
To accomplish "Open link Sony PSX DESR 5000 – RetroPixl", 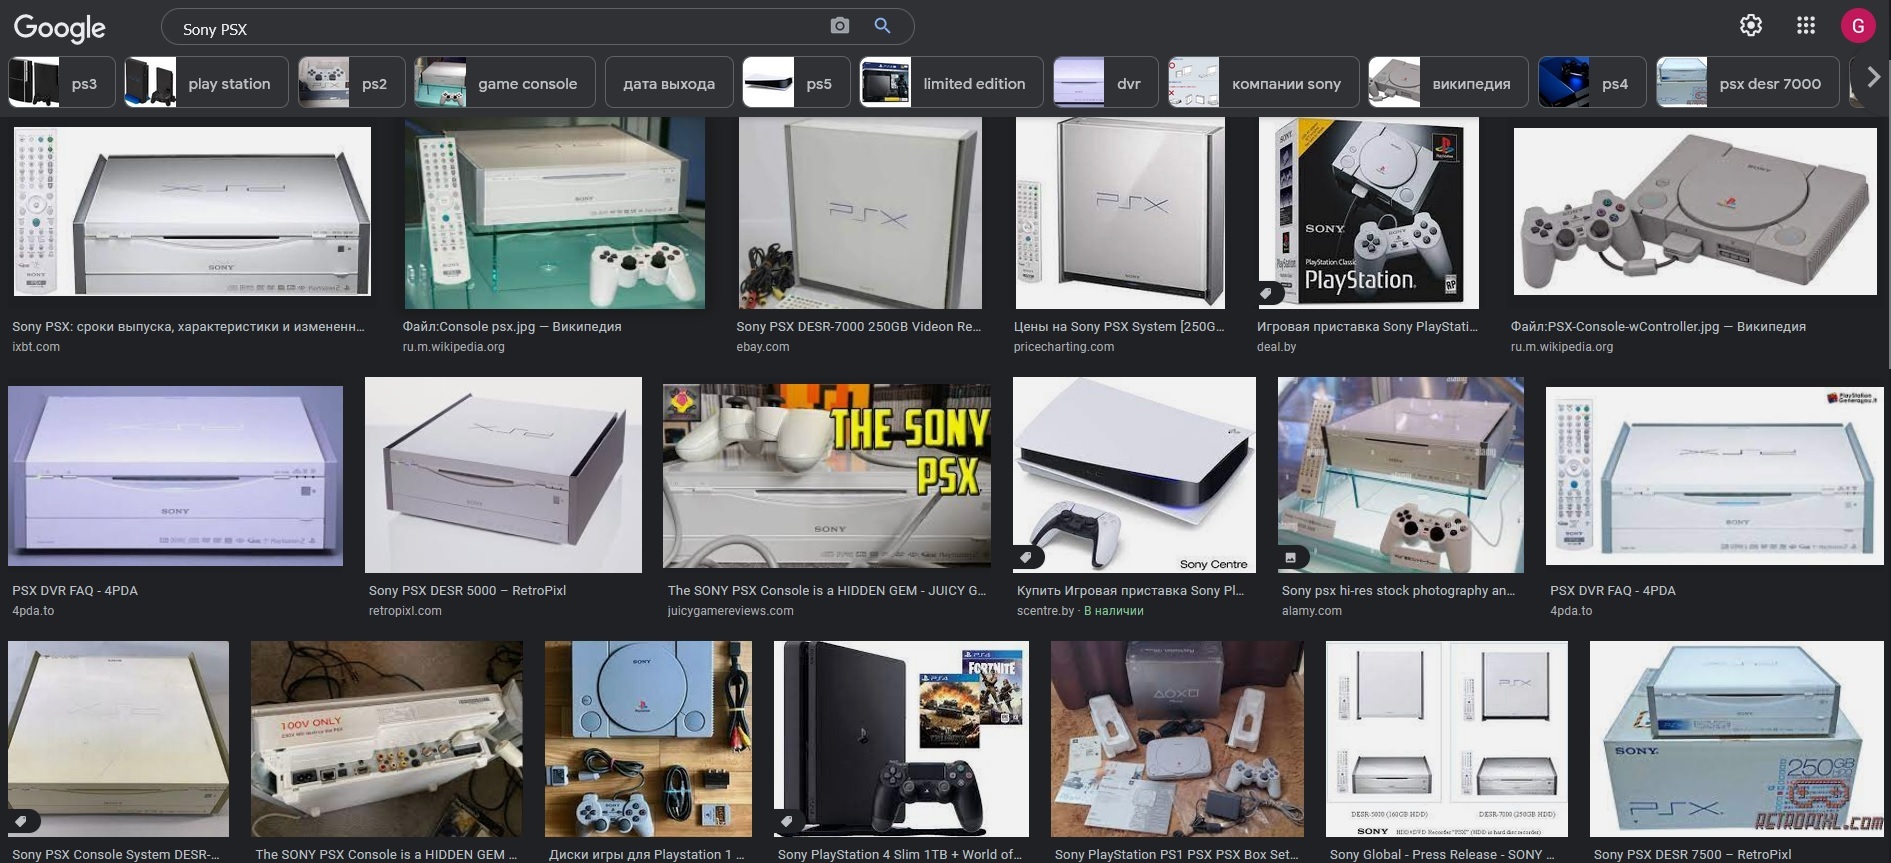I will click(467, 591).
